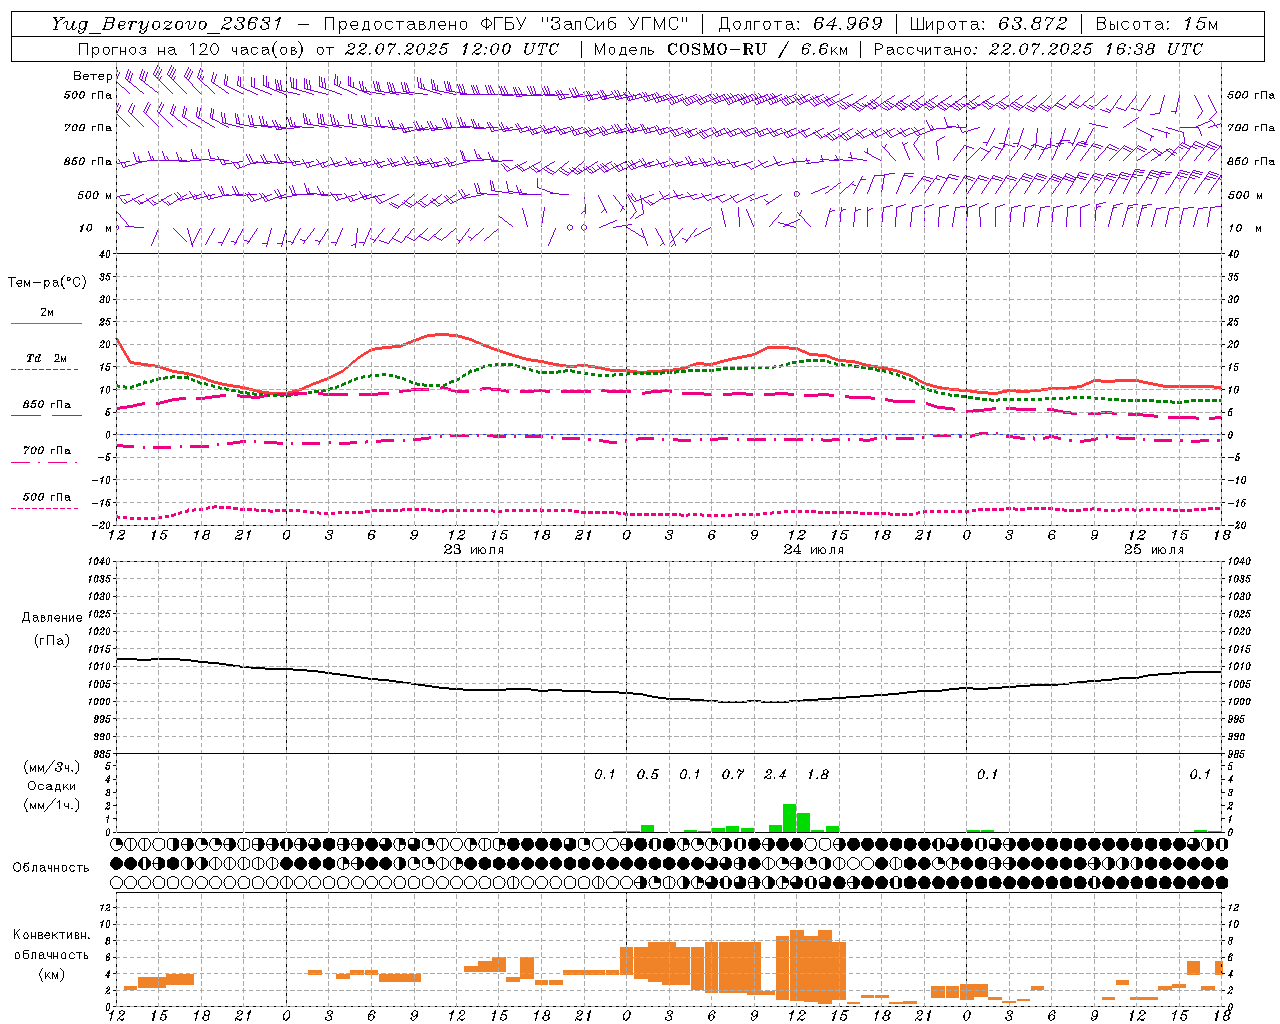
Task: Click the longitude value Долгота: 64.969
Action: [800, 24]
